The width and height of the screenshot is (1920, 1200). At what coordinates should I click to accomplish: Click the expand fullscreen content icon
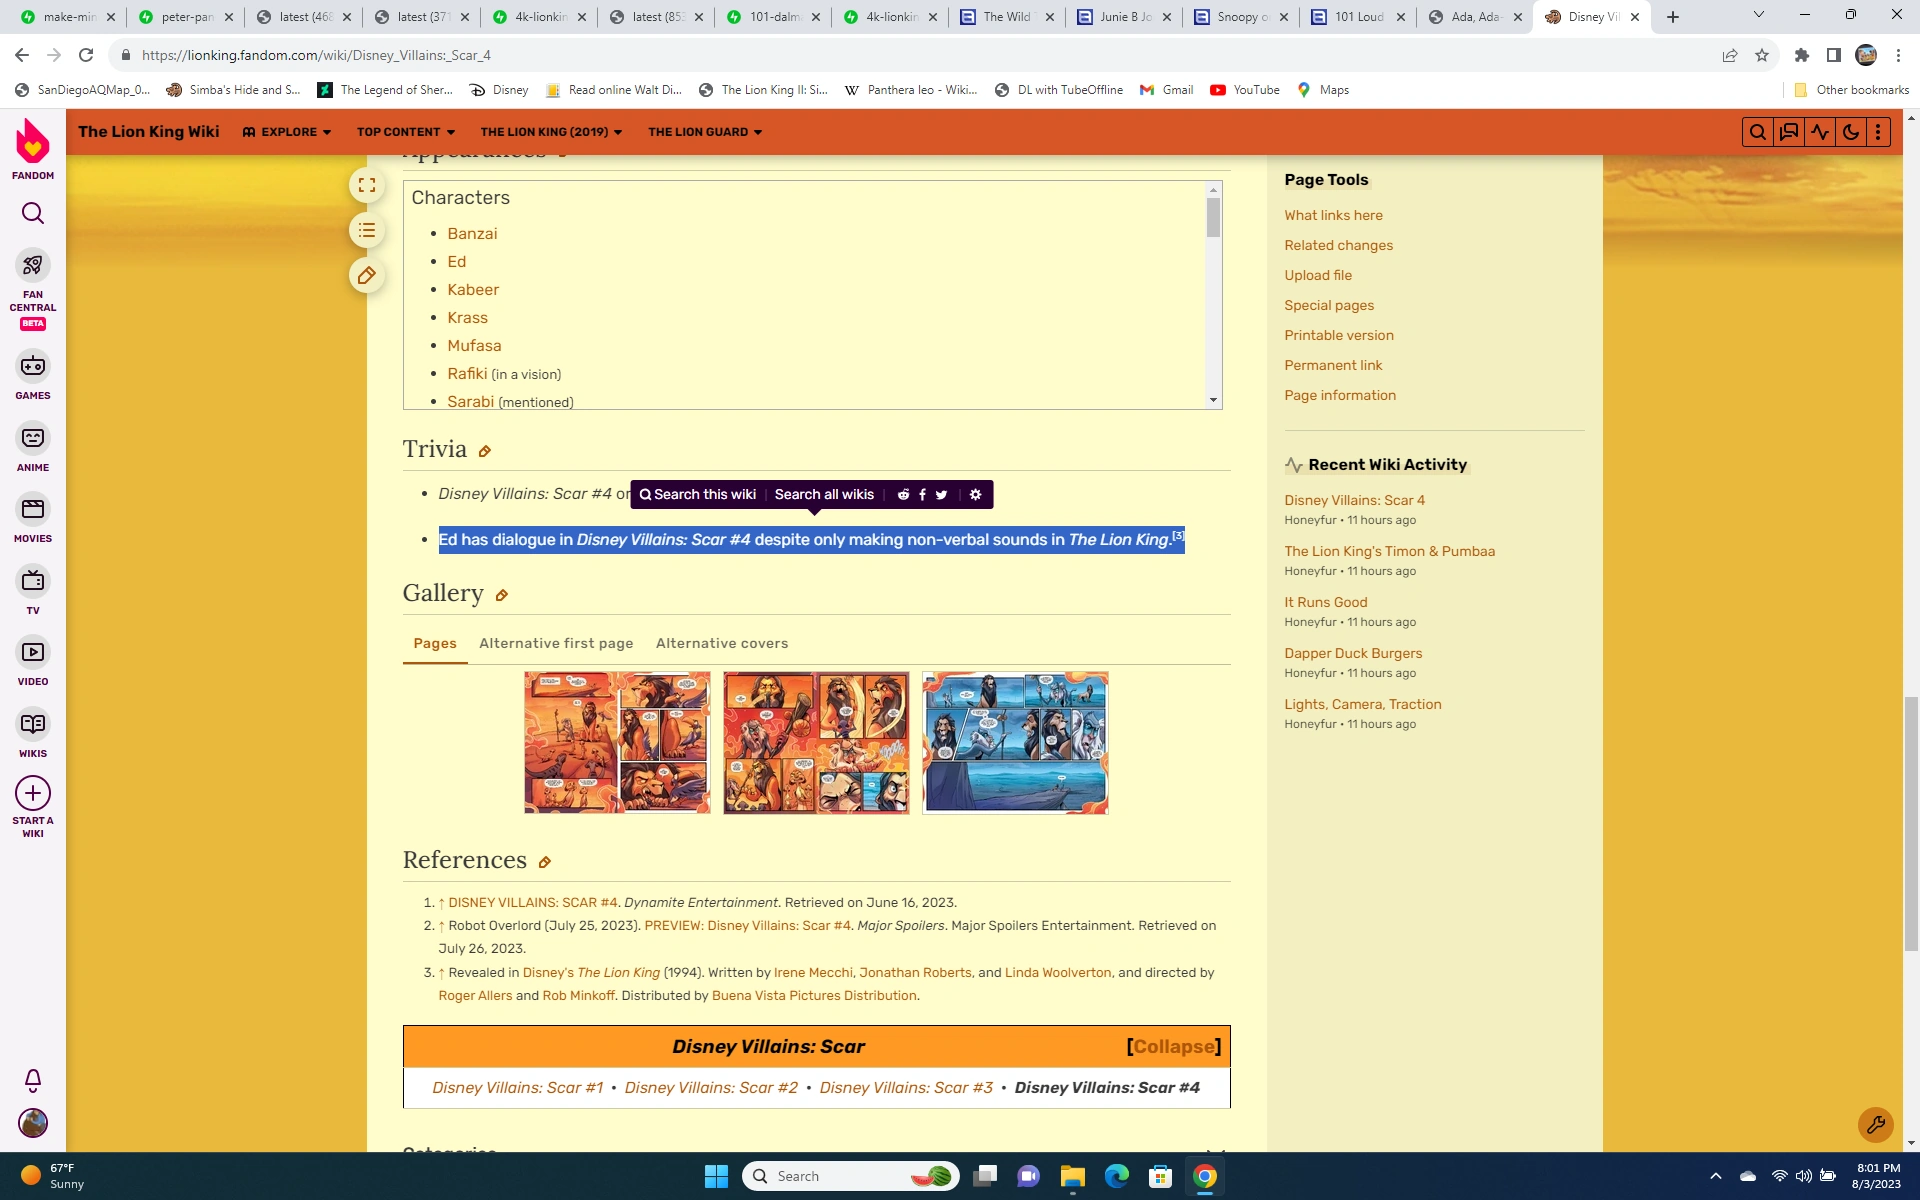pos(367,185)
